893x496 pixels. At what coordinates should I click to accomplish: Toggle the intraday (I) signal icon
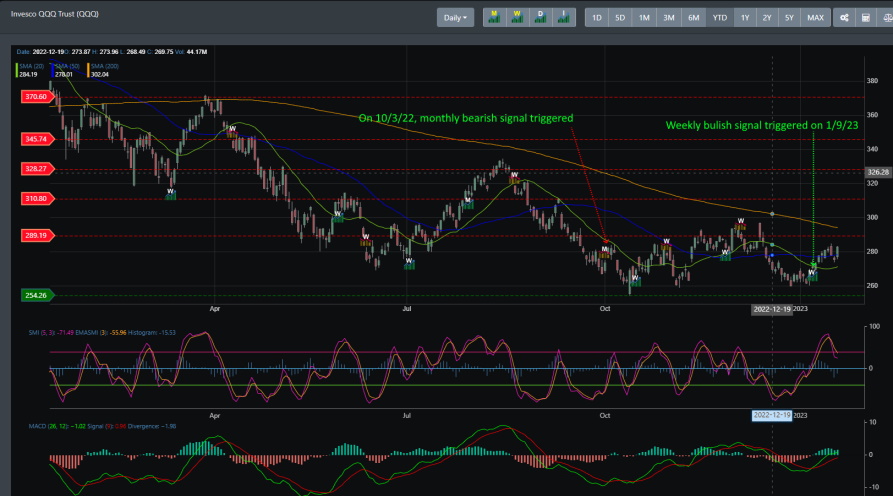tap(564, 18)
